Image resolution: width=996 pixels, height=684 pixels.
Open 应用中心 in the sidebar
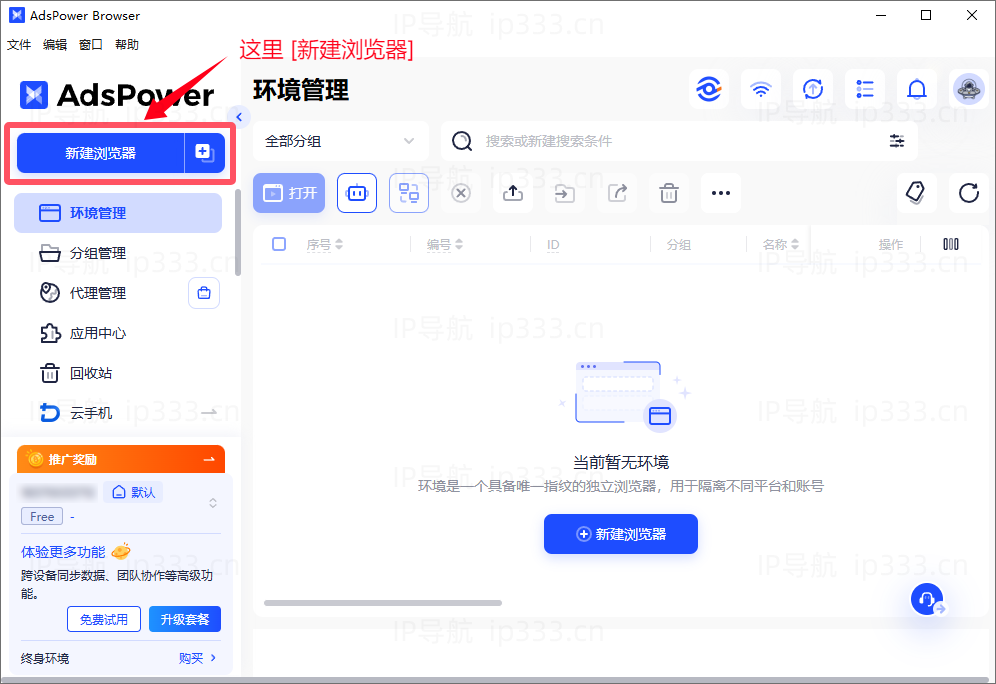(x=118, y=333)
